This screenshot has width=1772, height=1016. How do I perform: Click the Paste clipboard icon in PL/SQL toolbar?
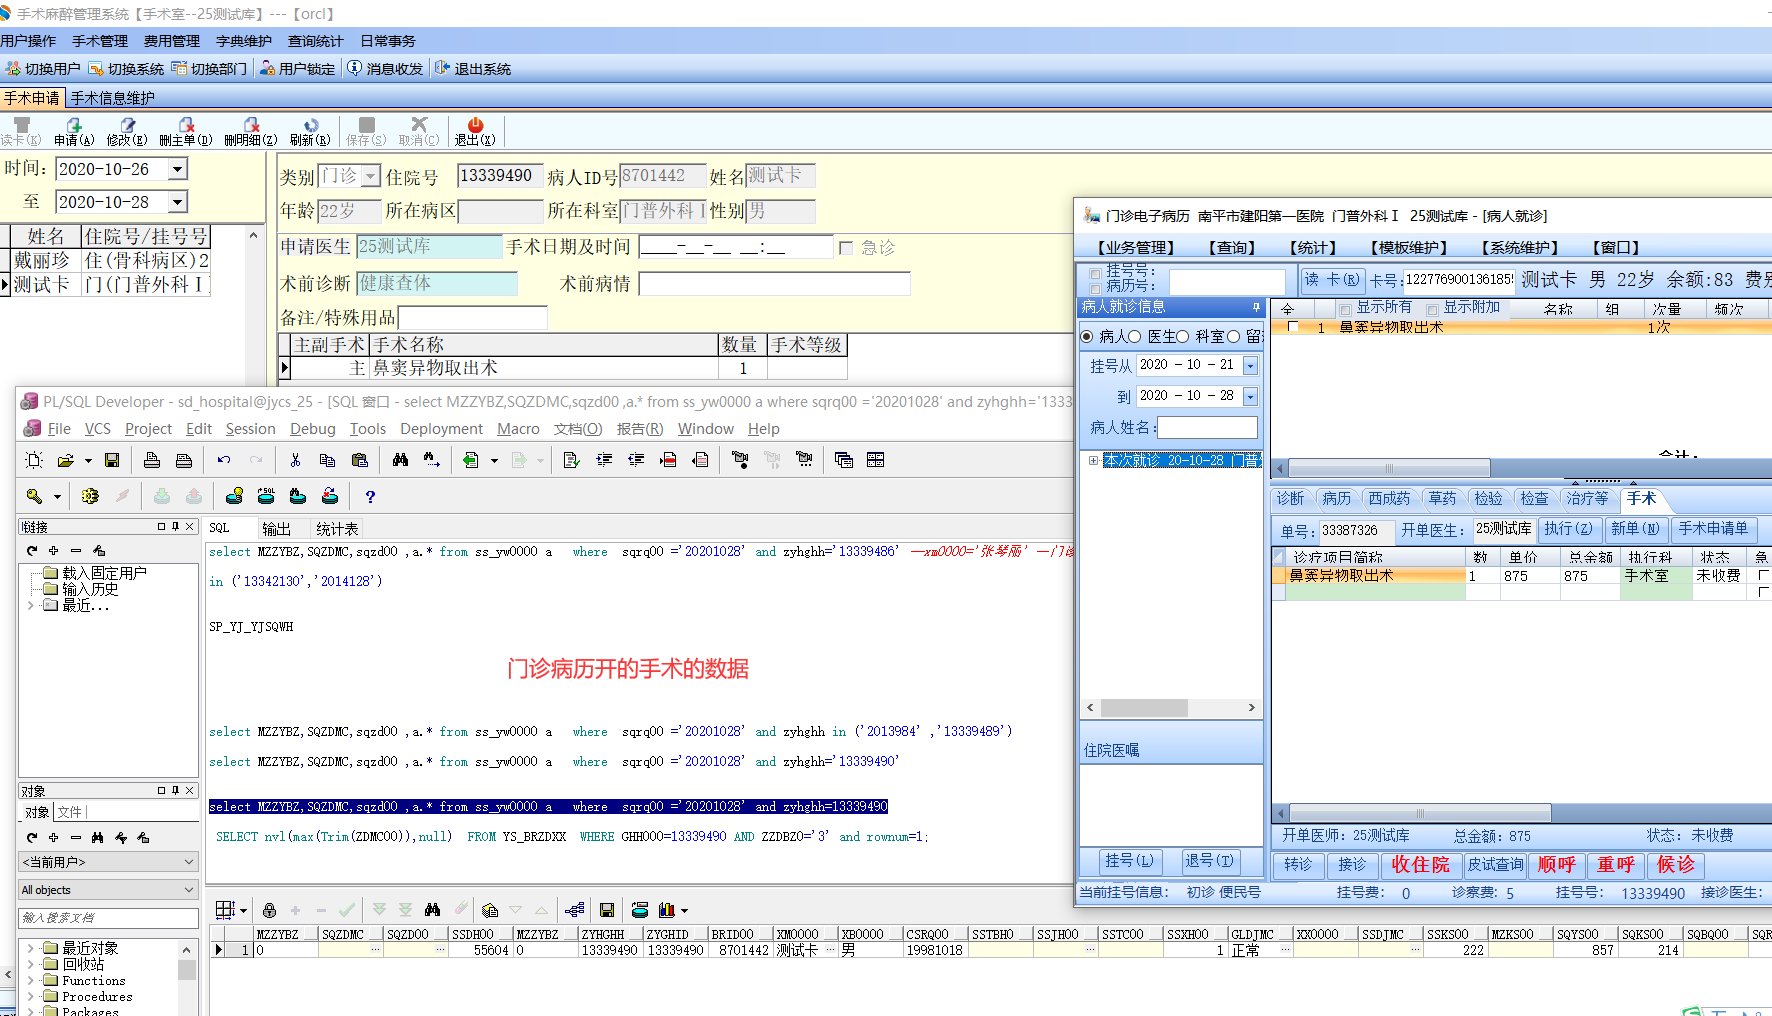(x=360, y=460)
